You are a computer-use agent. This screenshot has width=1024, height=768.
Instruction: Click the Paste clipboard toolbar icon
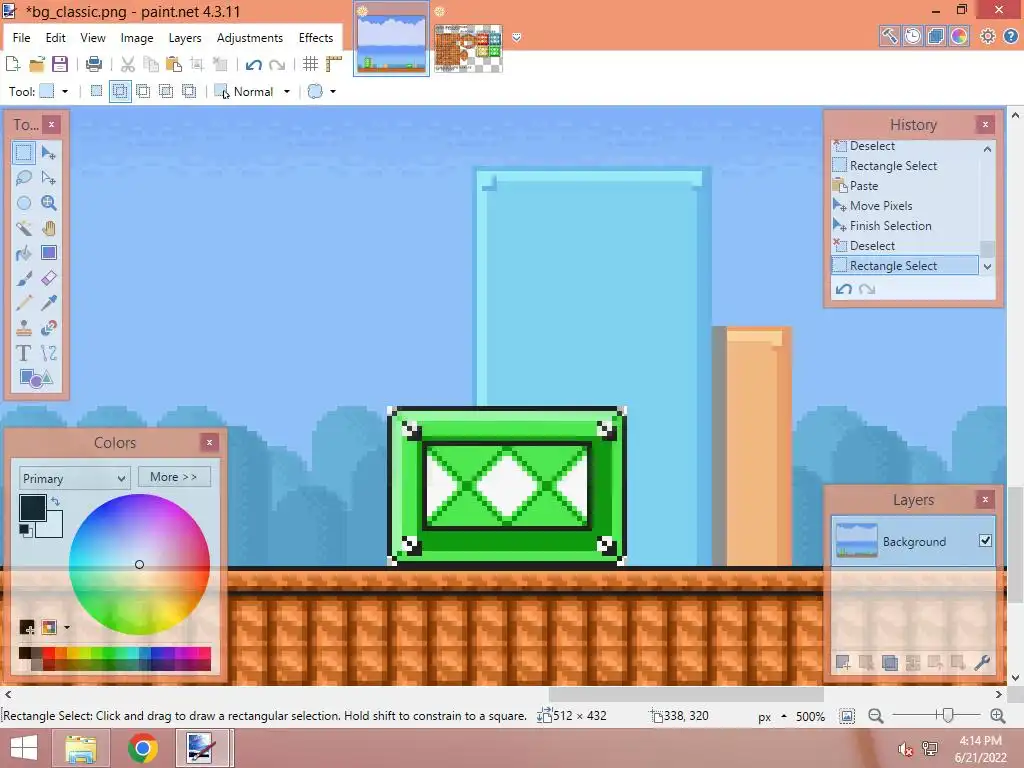(174, 64)
